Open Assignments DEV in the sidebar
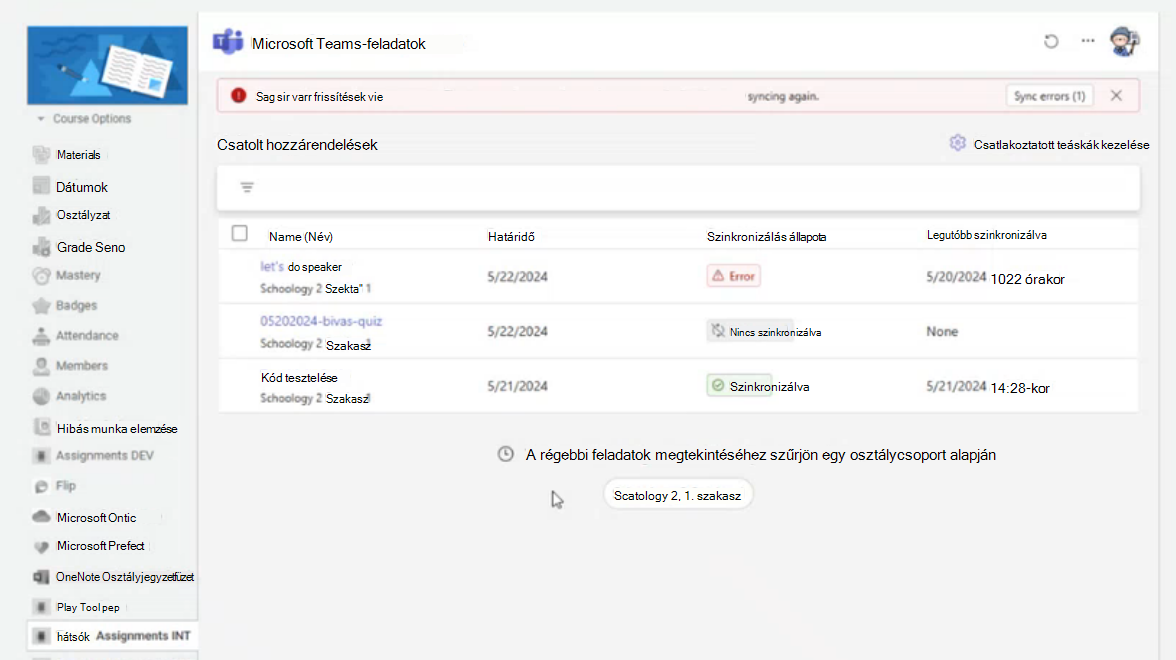The height and width of the screenshot is (660, 1176). (104, 455)
